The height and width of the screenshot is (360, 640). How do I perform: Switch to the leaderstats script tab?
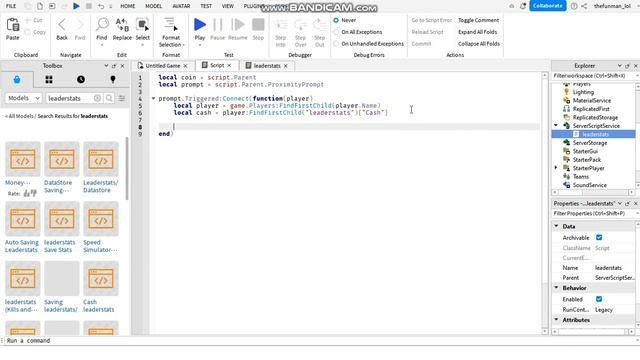[267, 66]
